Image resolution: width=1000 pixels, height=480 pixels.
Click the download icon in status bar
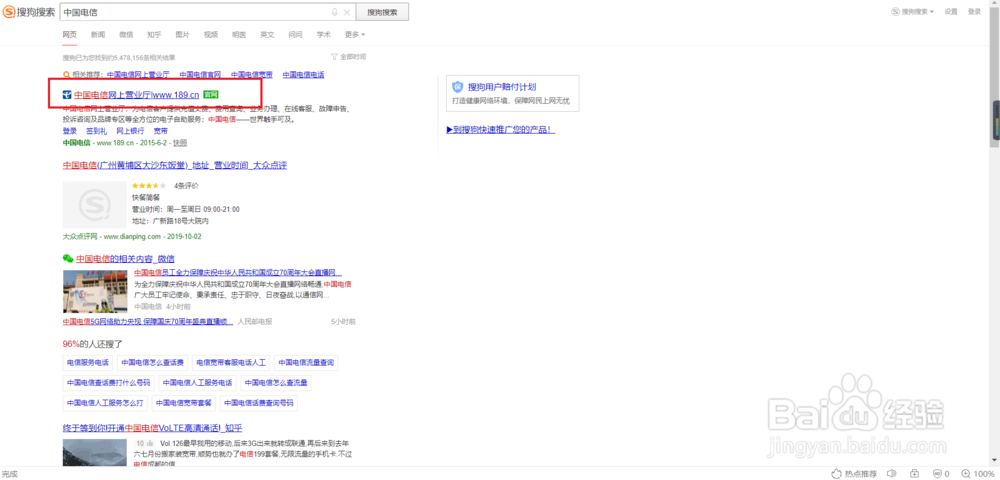pos(915,474)
